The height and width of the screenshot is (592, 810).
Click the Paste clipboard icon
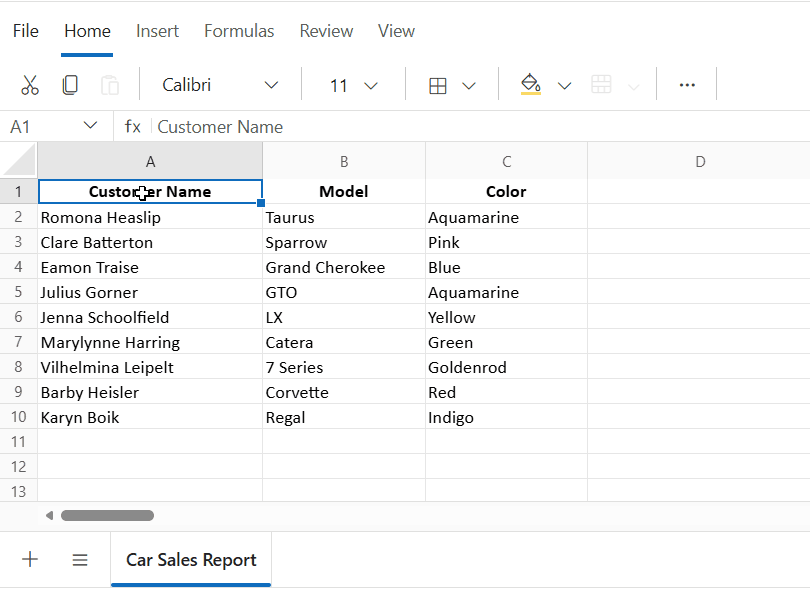pyautogui.click(x=110, y=86)
